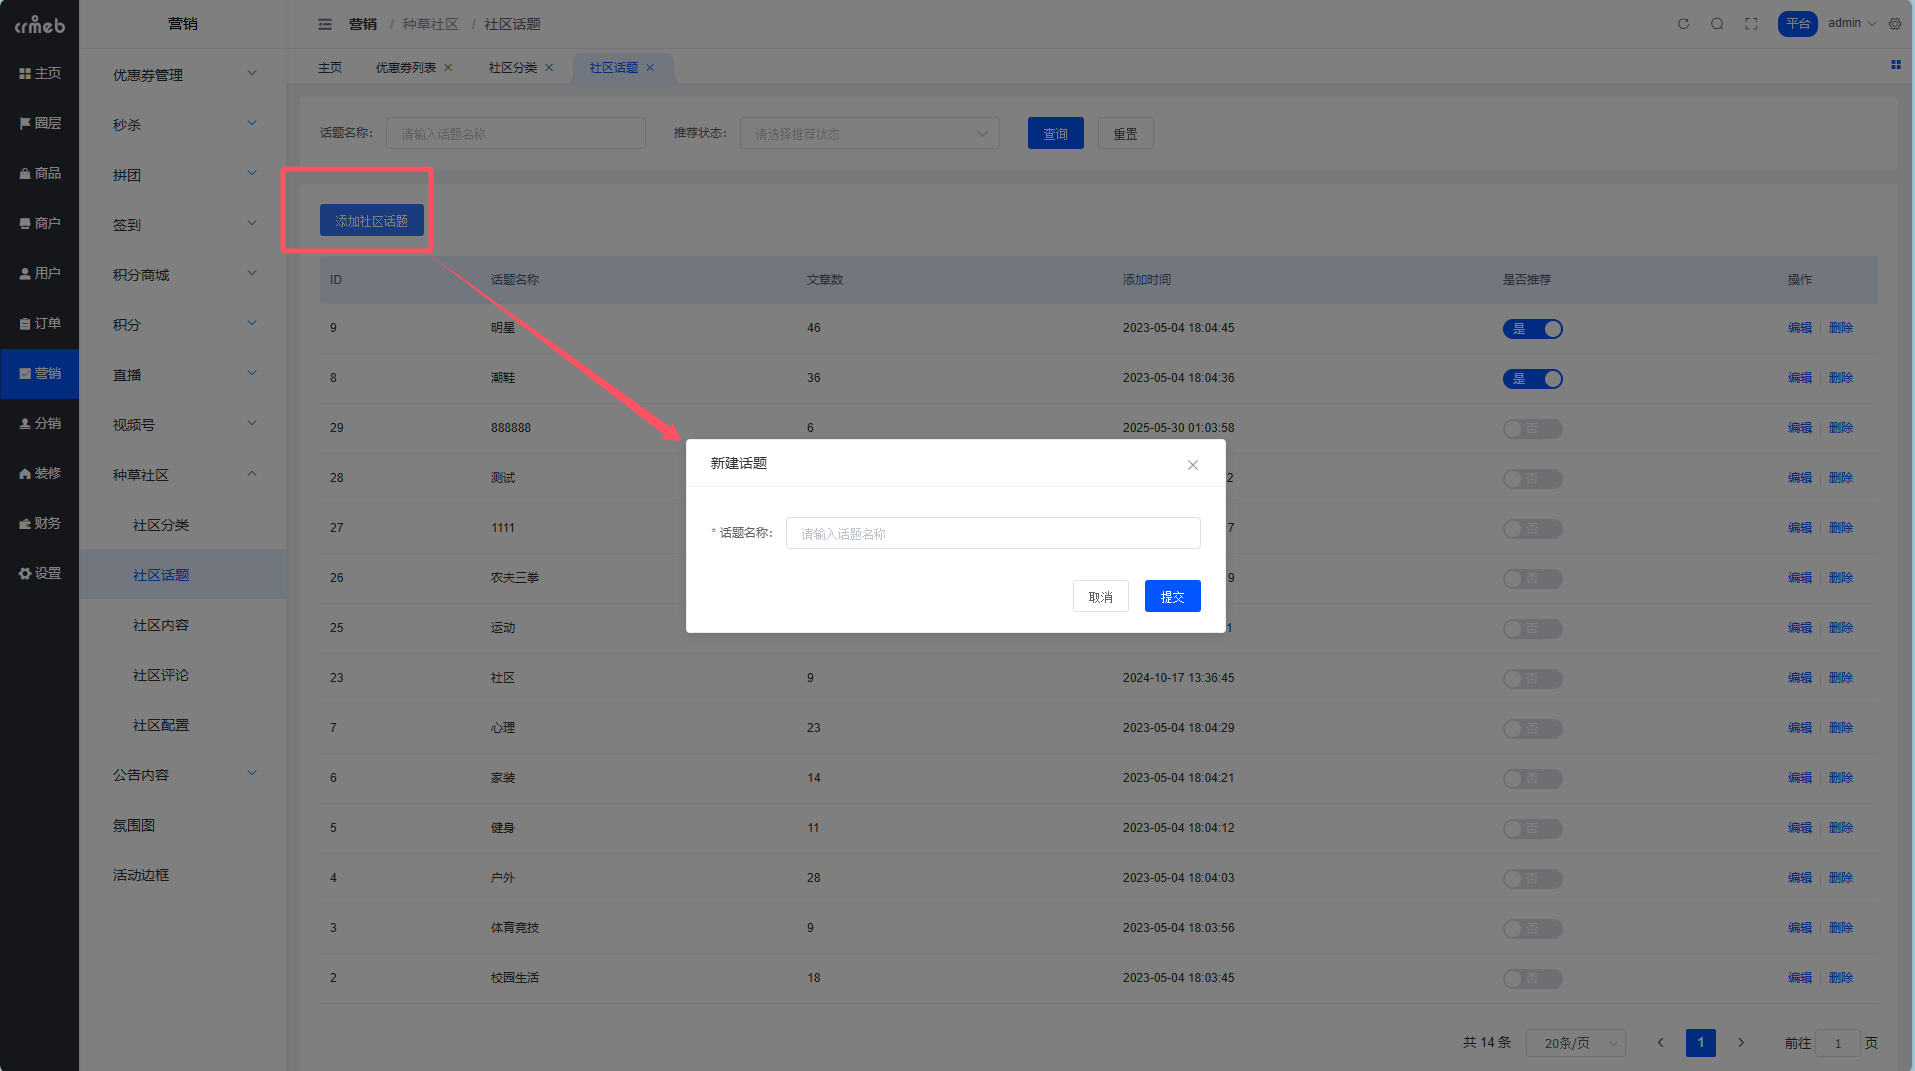Collapse sidebar using hamburger menu icon

tap(325, 24)
